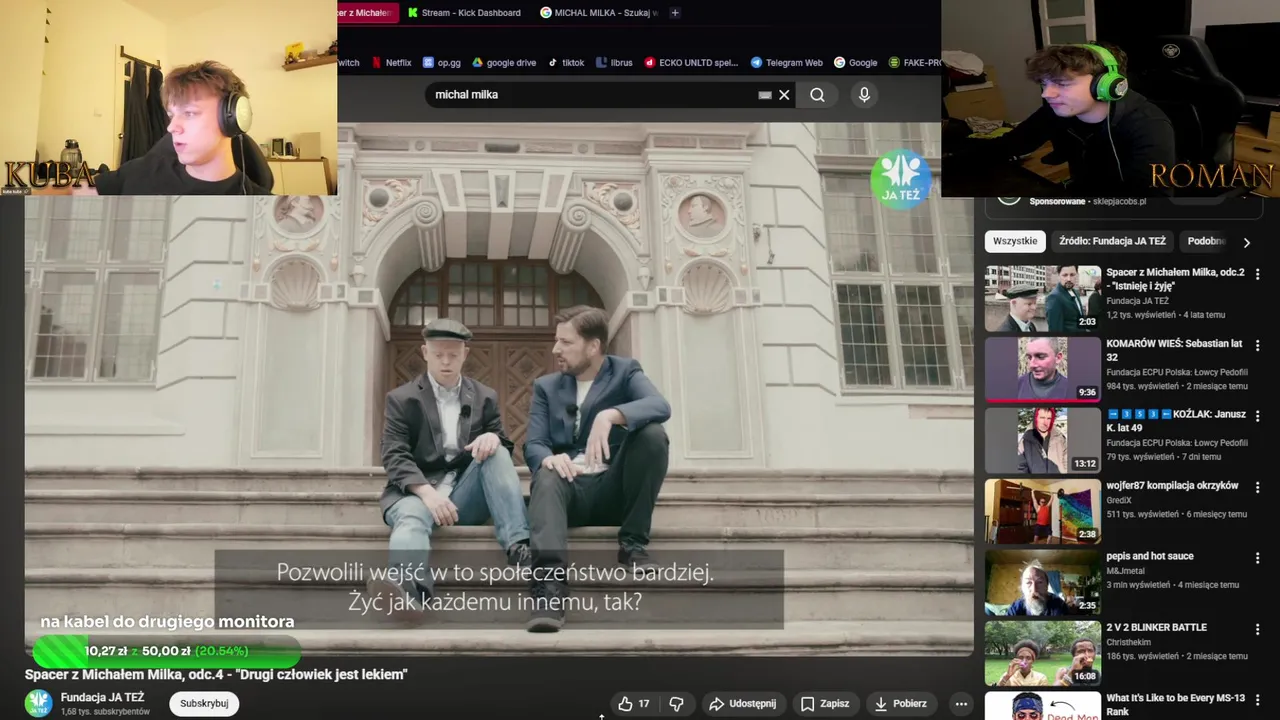The height and width of the screenshot is (720, 1280).
Task: Open more actions three-dot menu under video
Action: (x=961, y=704)
